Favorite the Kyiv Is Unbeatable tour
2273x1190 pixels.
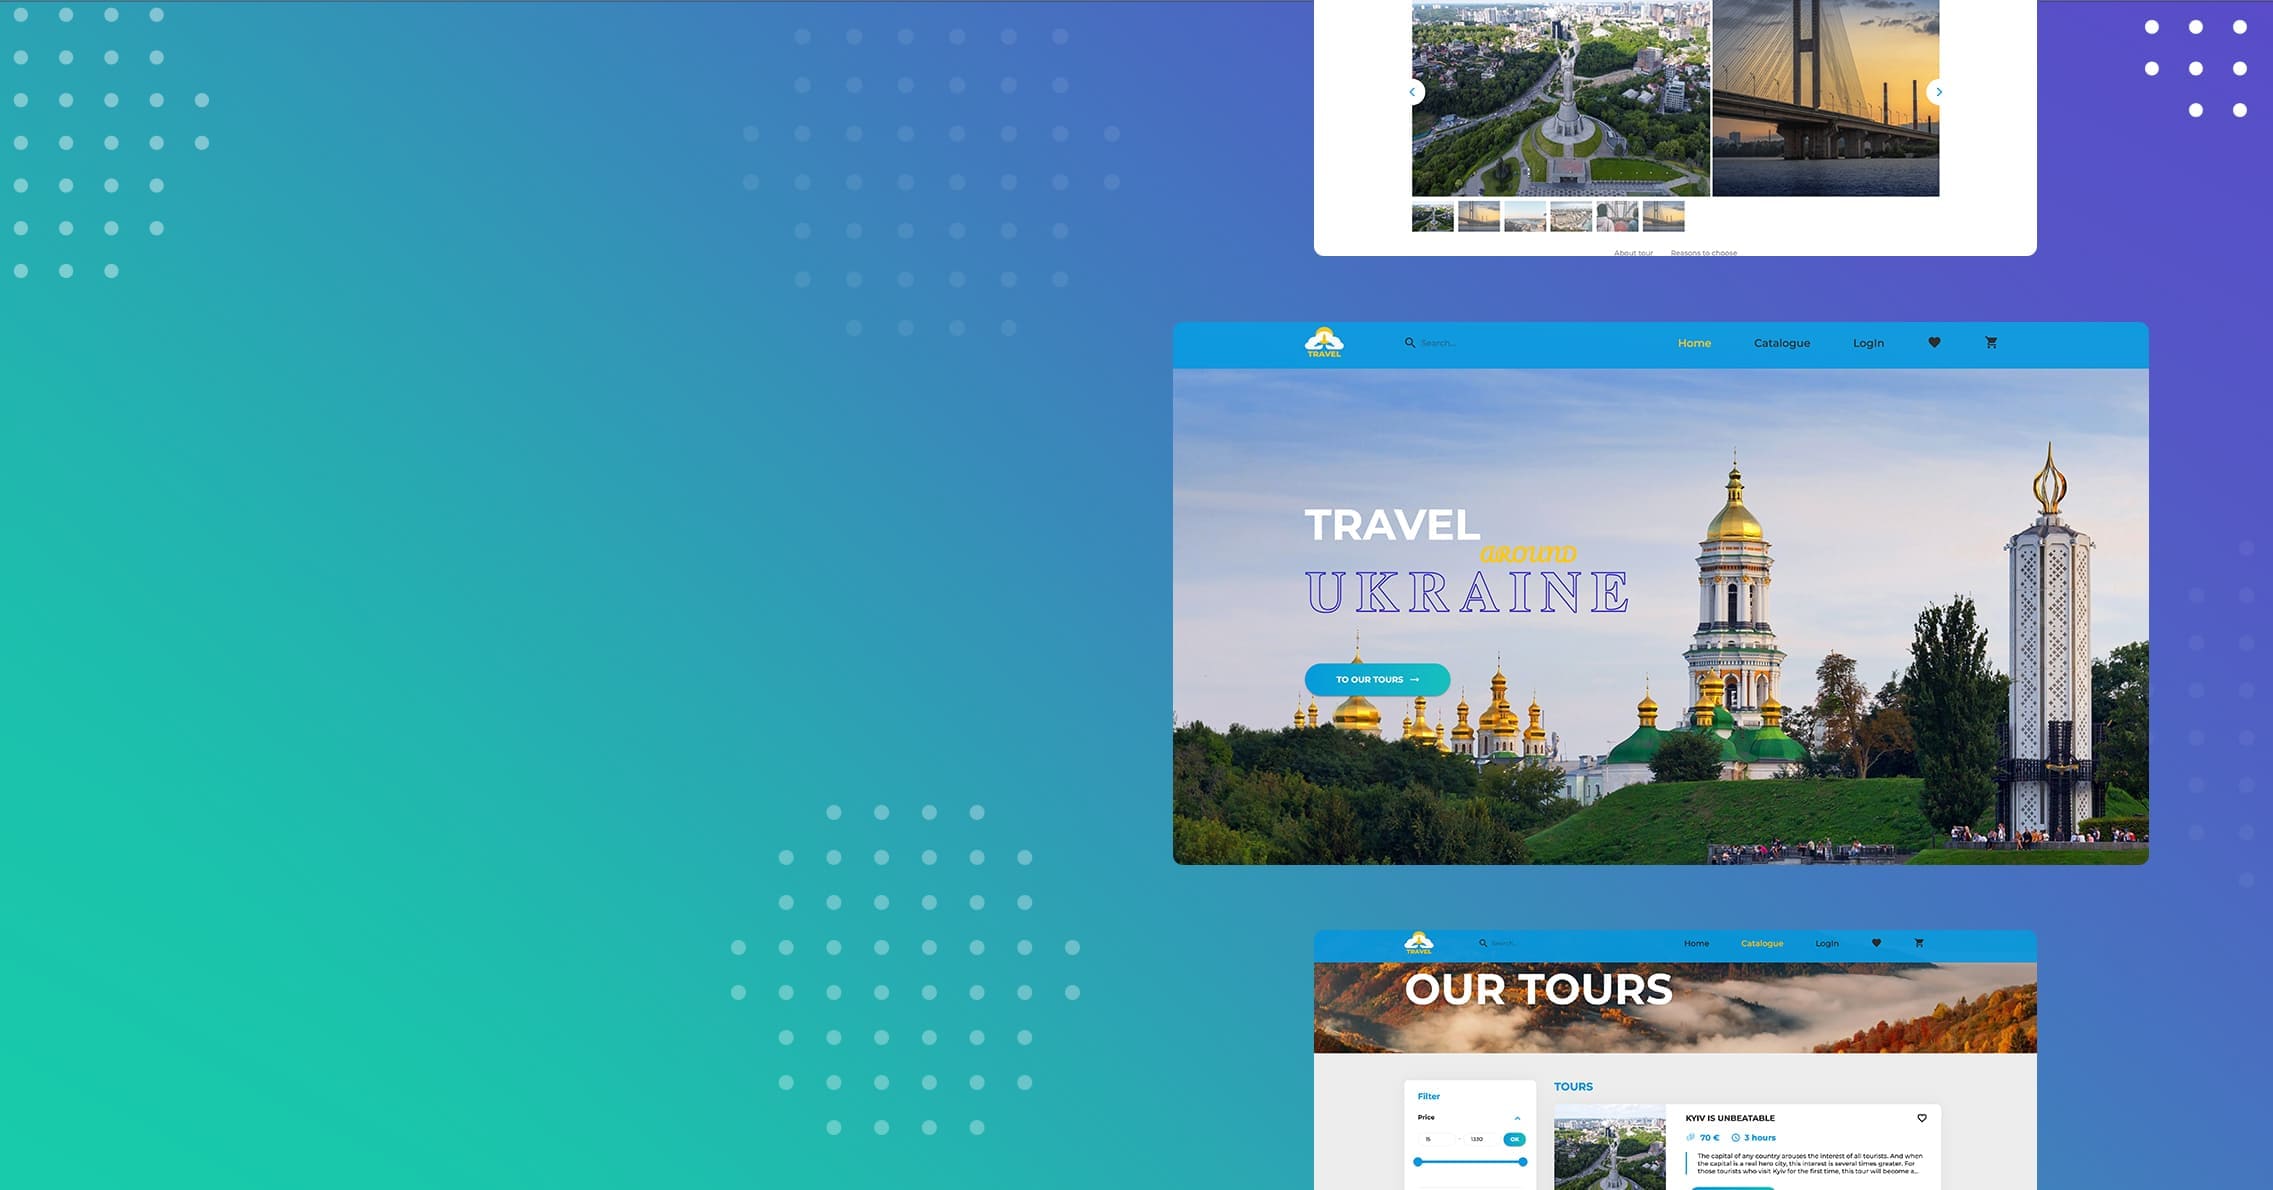coord(1921,1118)
